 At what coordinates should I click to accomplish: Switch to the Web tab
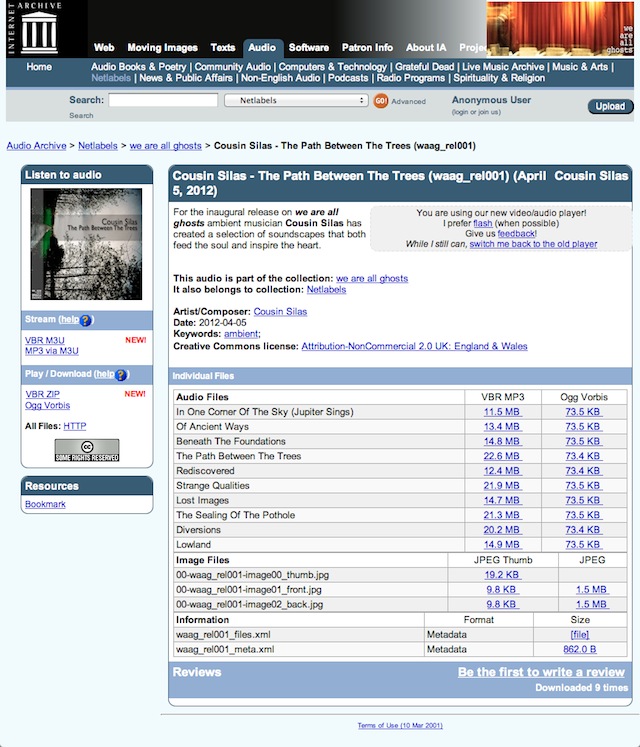(104, 48)
